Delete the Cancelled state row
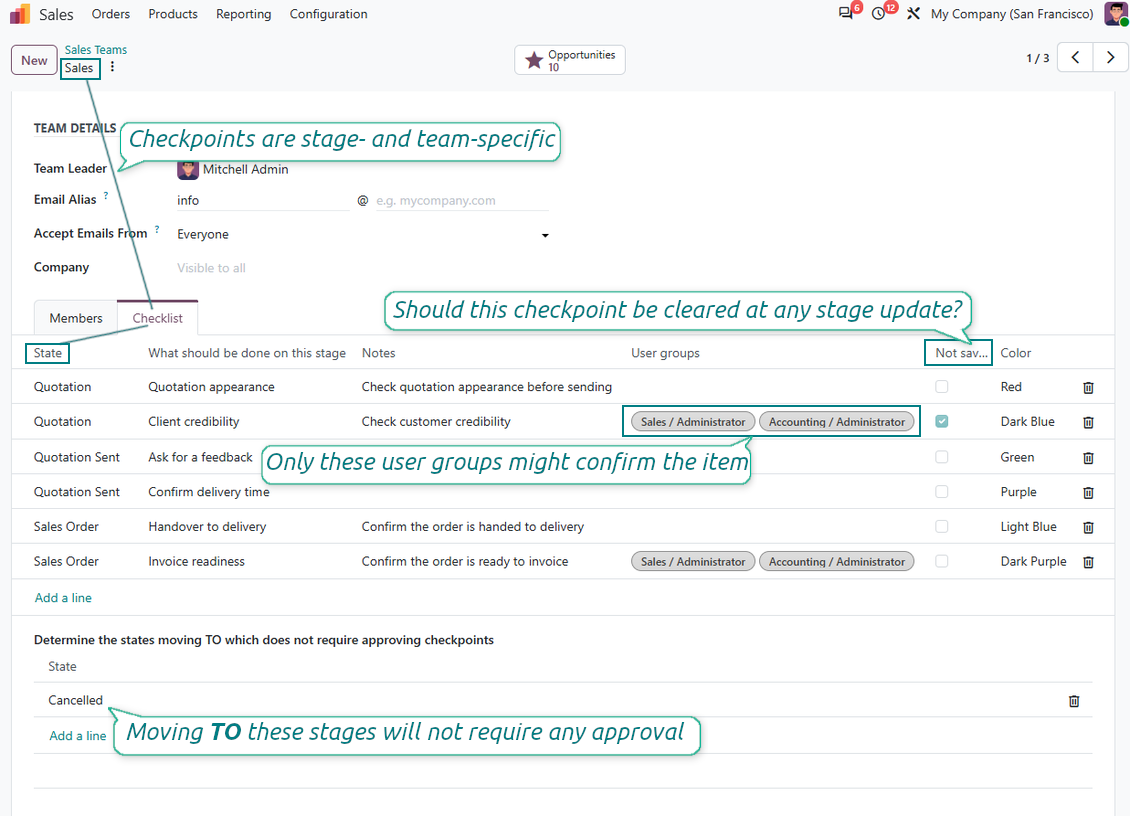Image resolution: width=1130 pixels, height=816 pixels. click(x=1074, y=701)
